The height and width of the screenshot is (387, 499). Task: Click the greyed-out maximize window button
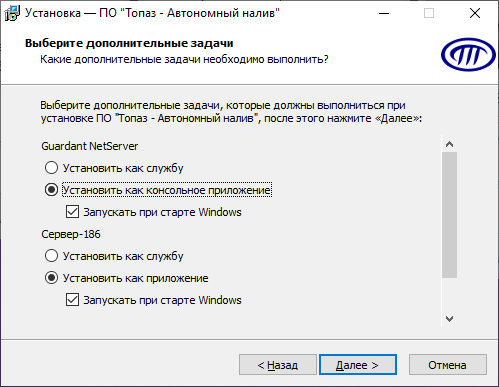pyautogui.click(x=429, y=13)
